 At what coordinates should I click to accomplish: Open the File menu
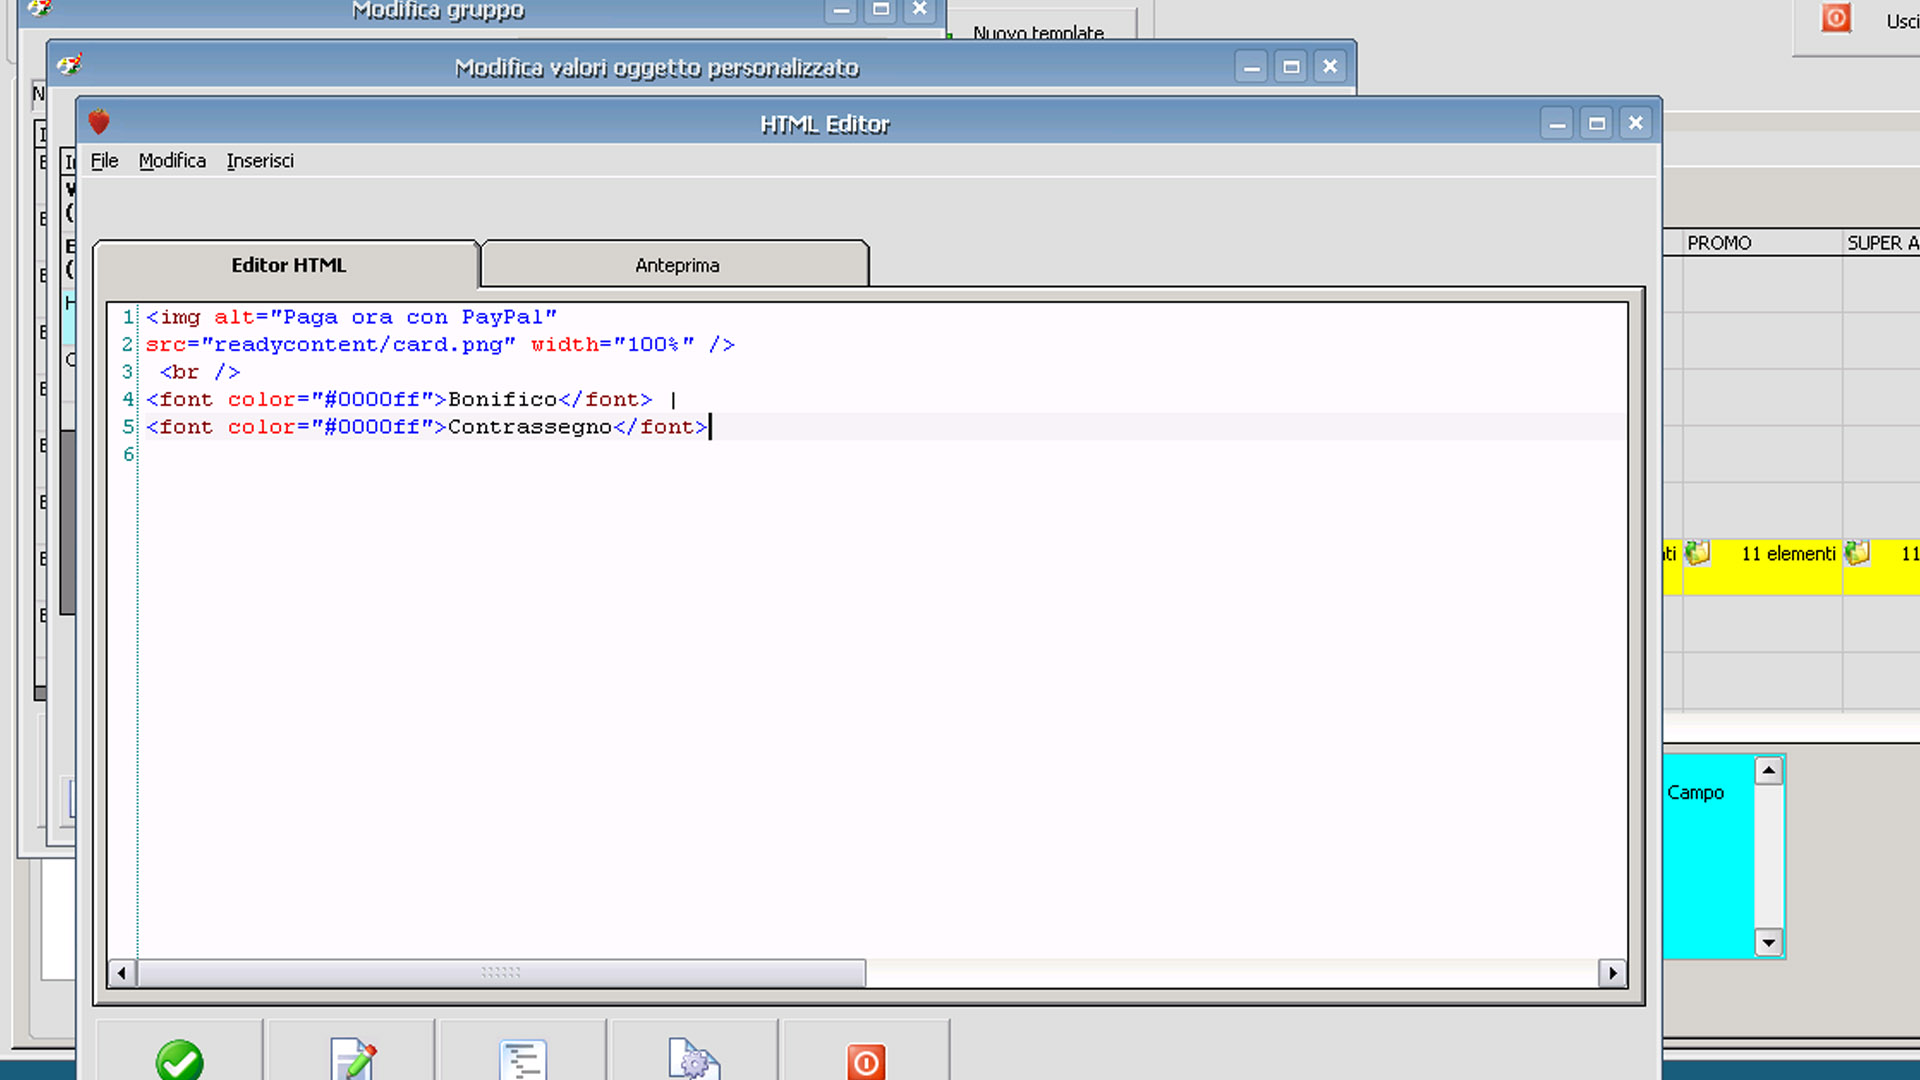click(104, 161)
